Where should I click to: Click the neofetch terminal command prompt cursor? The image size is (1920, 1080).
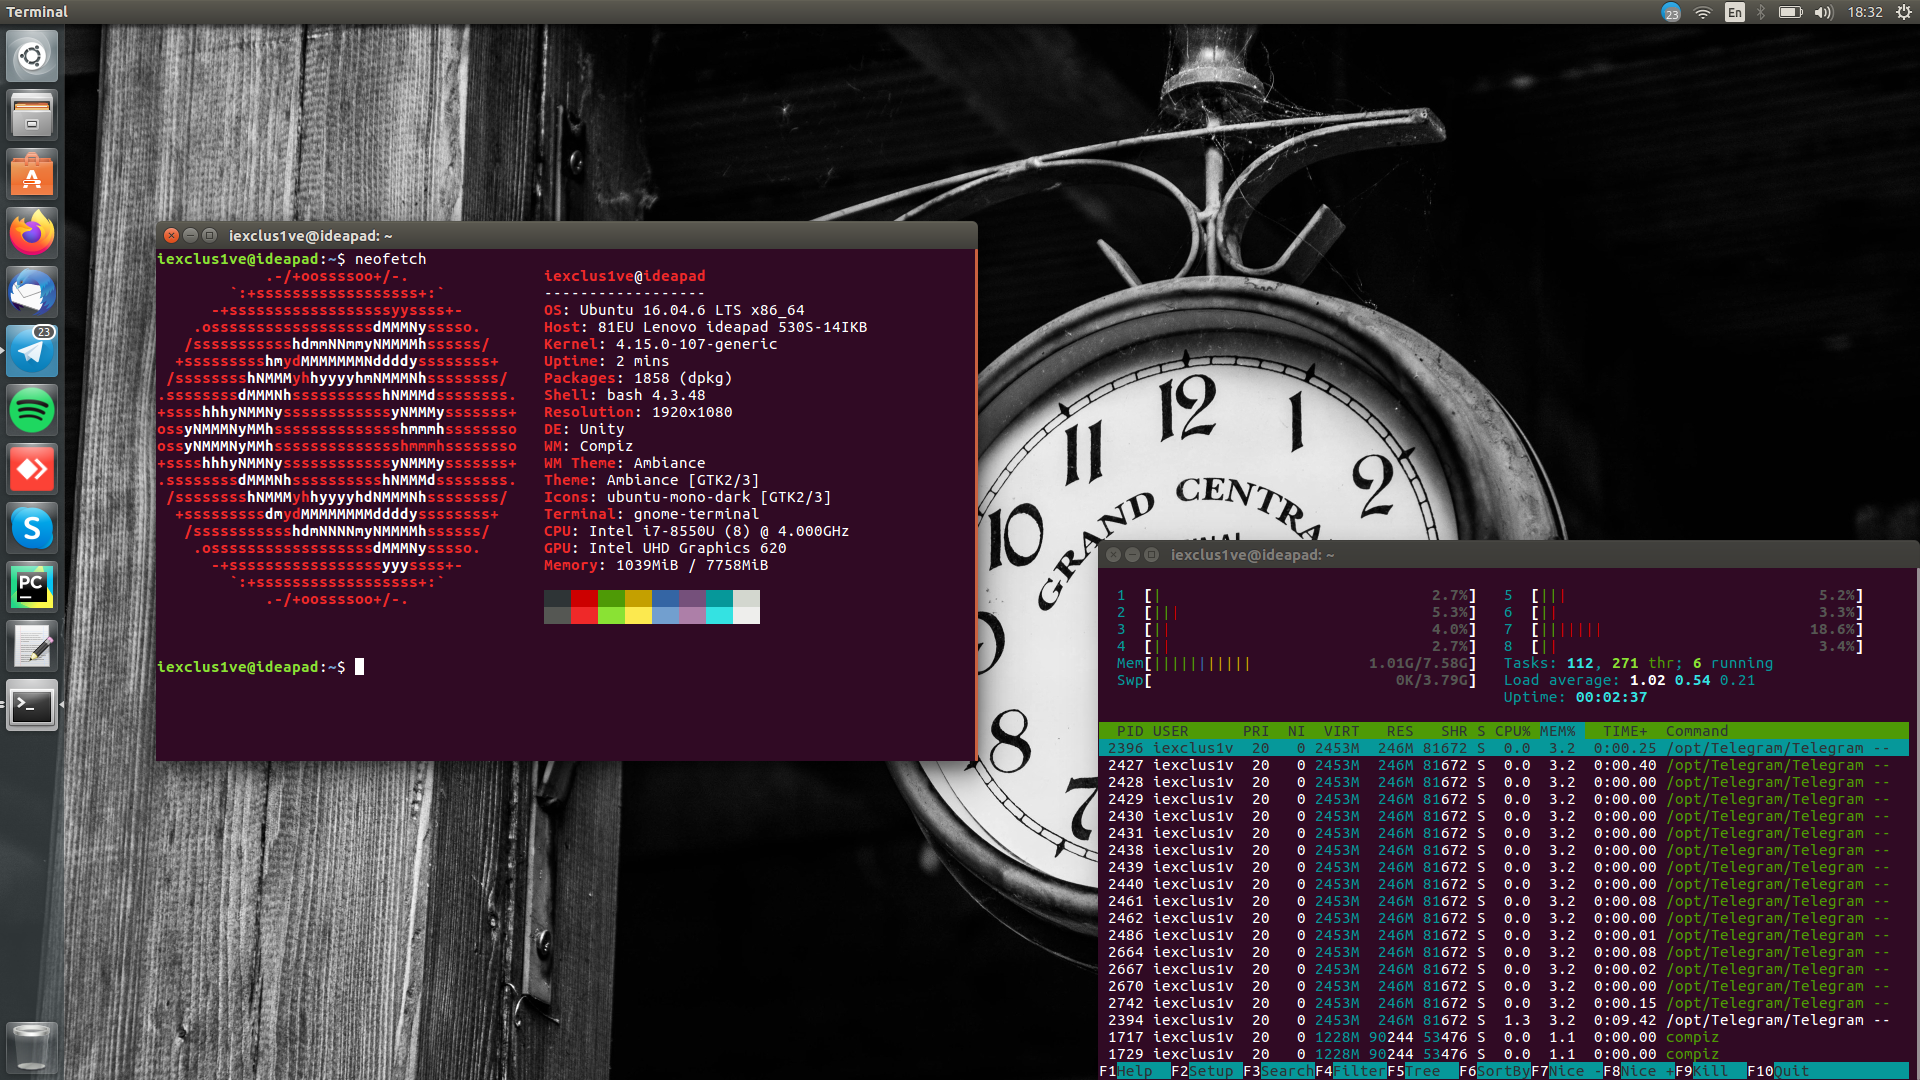(x=359, y=667)
